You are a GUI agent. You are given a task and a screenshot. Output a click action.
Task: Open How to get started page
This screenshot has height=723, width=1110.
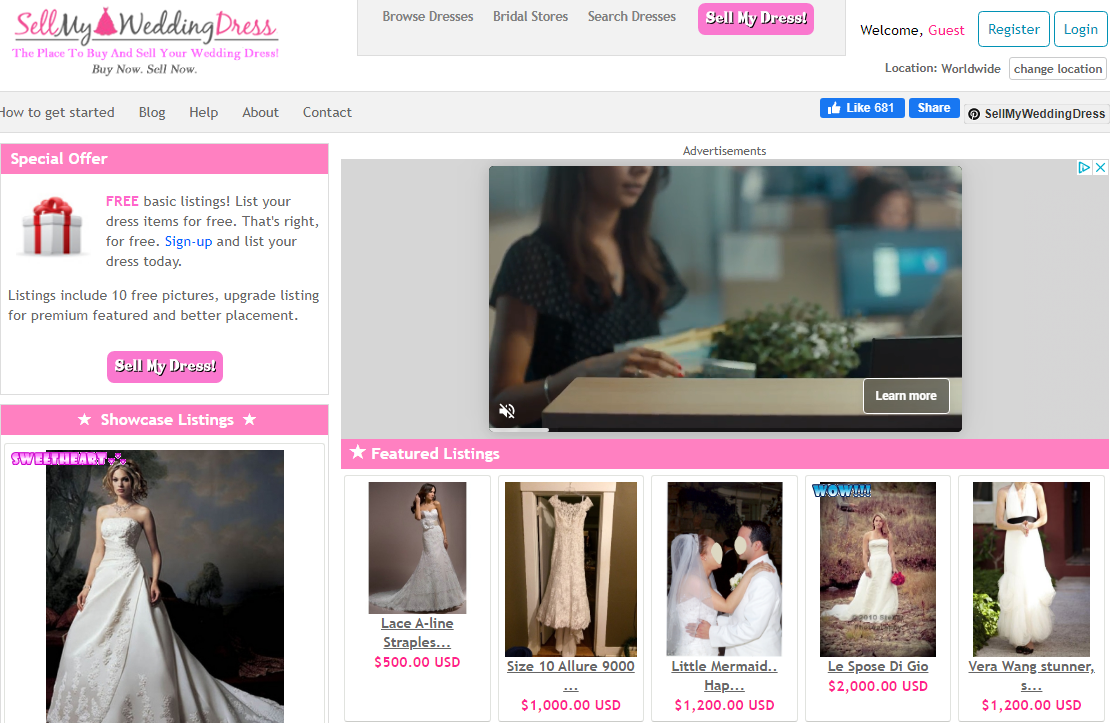[57, 113]
